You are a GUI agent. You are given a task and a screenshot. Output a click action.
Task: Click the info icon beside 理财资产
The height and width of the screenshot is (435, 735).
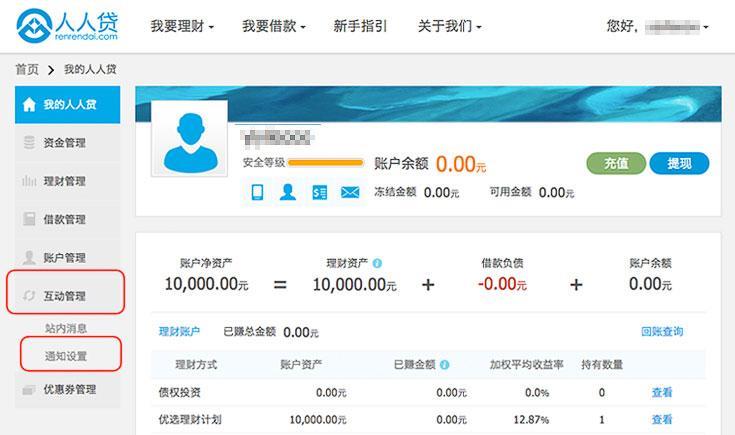pyautogui.click(x=377, y=263)
